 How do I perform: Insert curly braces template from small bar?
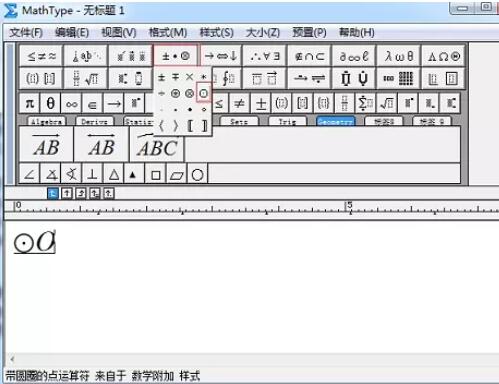(x=323, y=104)
